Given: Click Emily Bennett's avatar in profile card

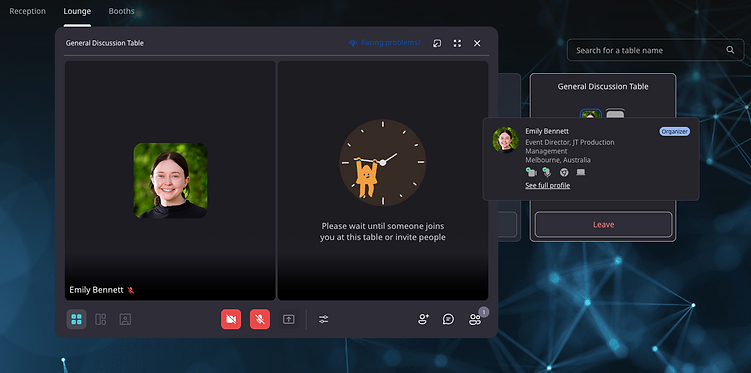Looking at the screenshot, I should coord(505,140).
